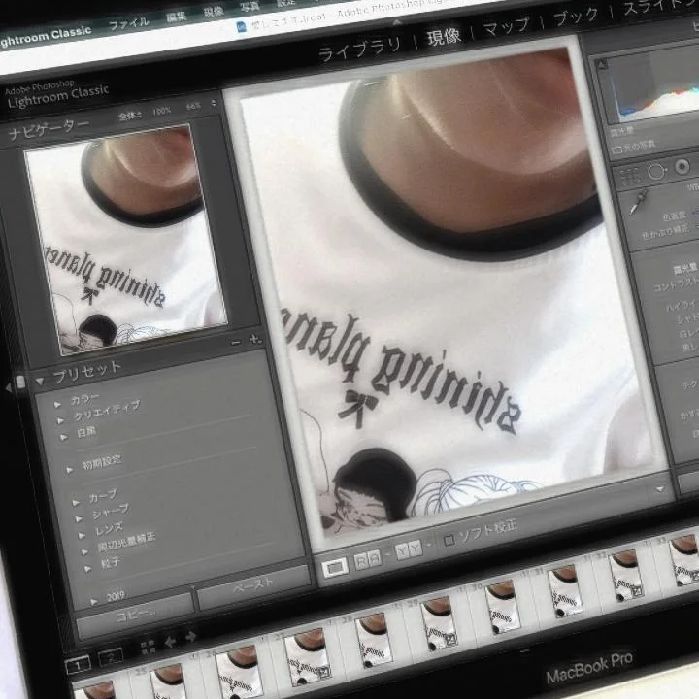This screenshot has width=699, height=699.
Task: Go forward with filmstrip right arrow
Action: click(x=190, y=637)
